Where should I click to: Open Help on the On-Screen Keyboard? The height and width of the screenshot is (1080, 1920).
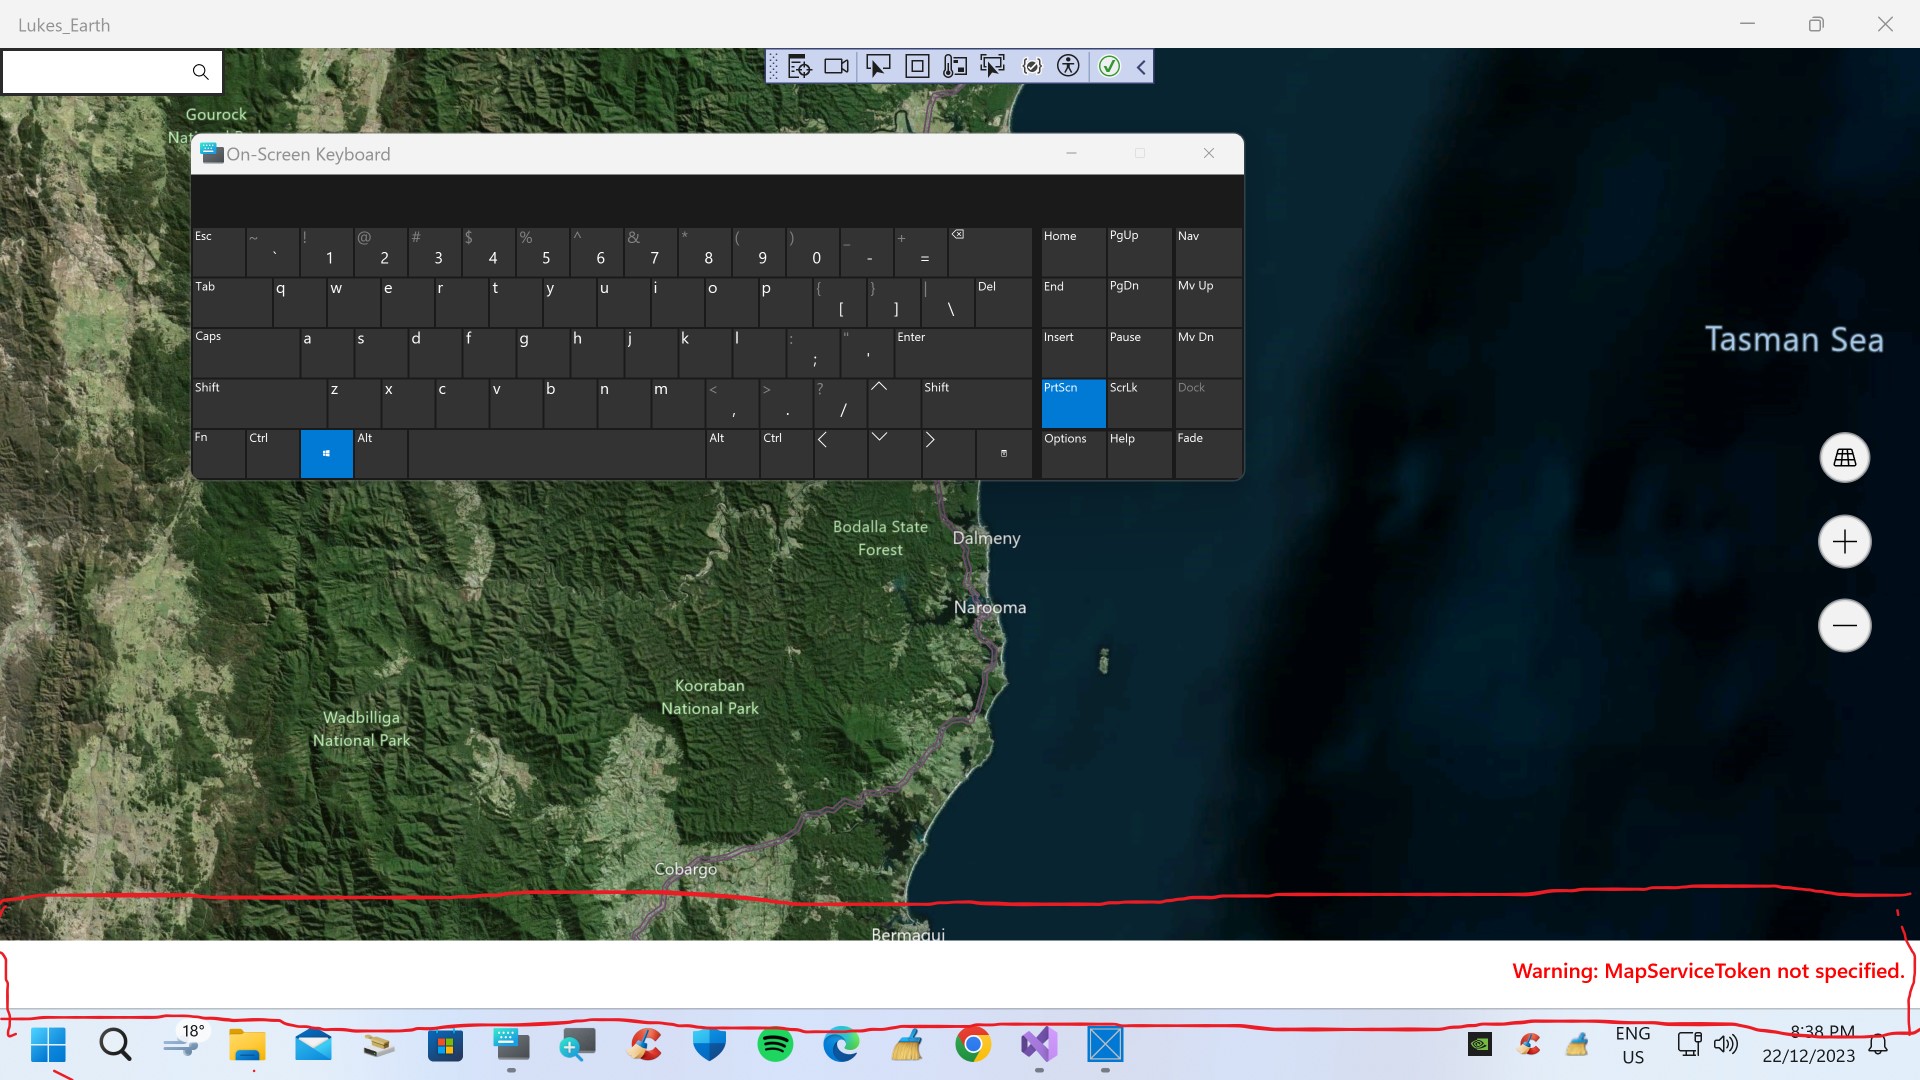(x=1138, y=453)
